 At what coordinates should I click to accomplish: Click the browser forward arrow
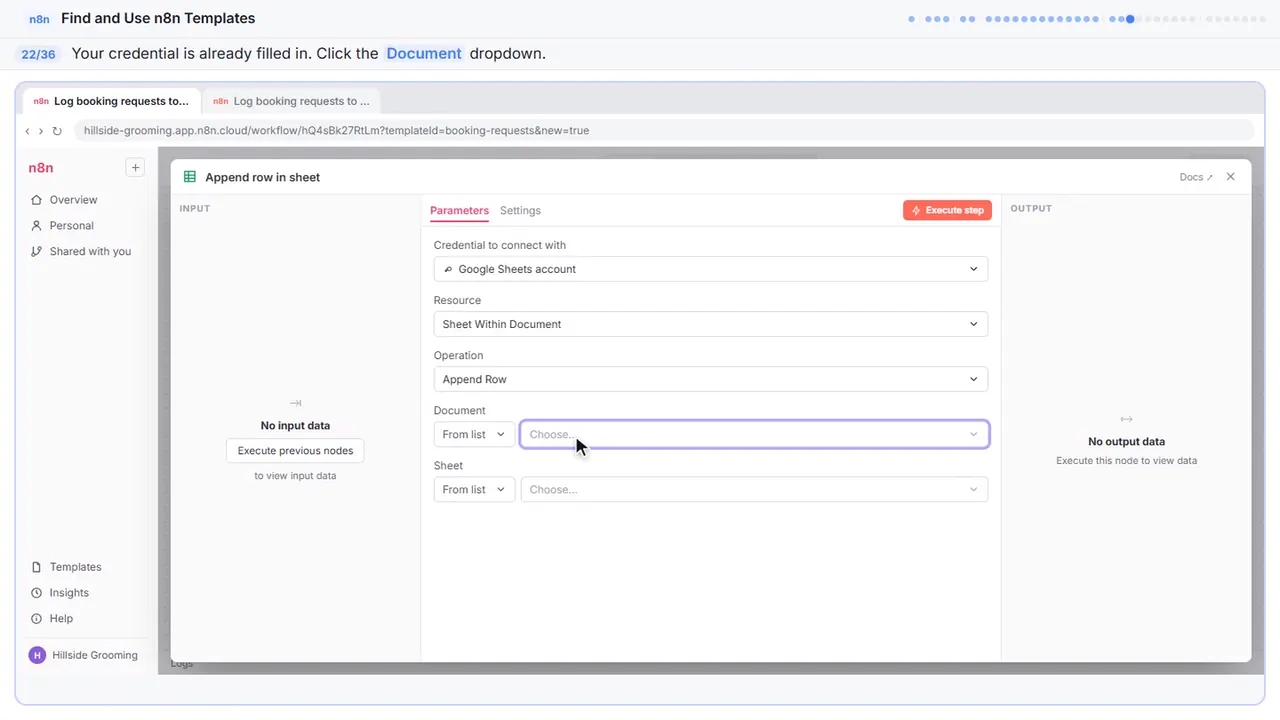(41, 131)
